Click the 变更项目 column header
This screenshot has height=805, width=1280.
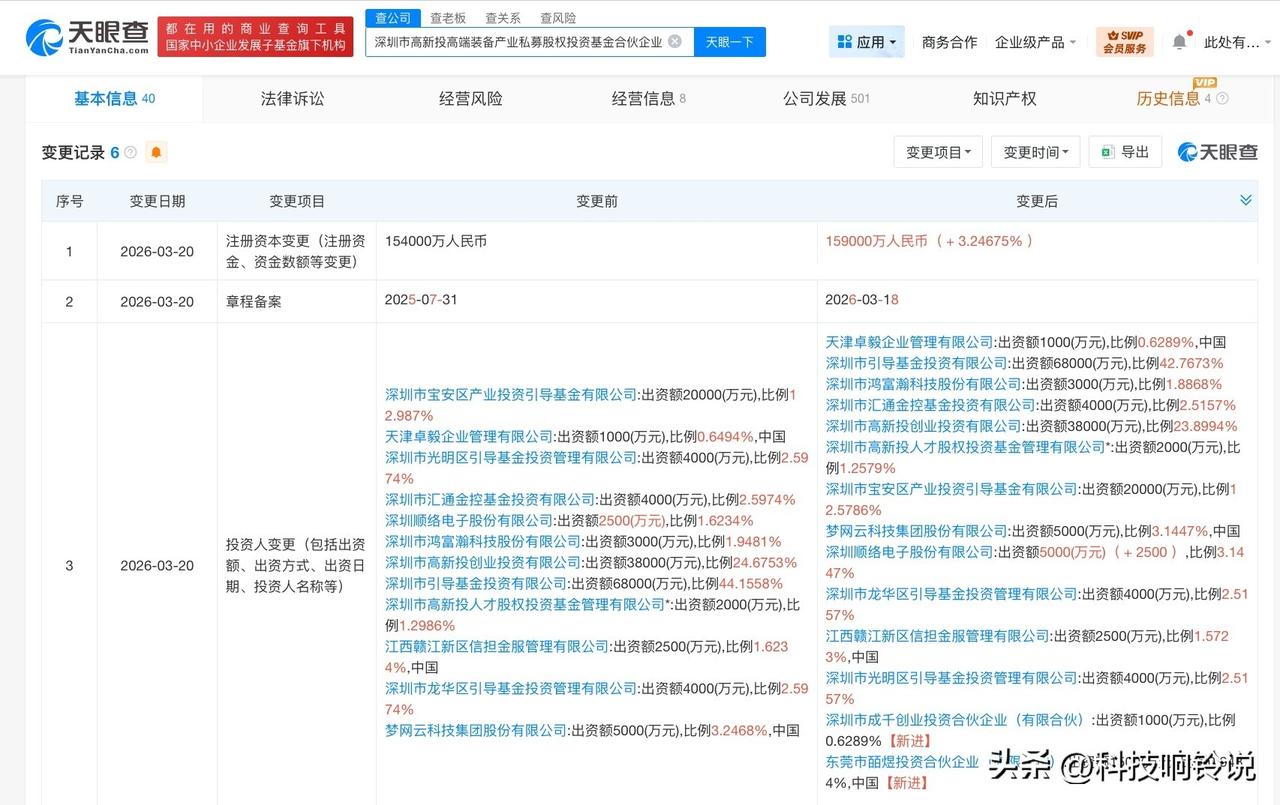click(x=297, y=201)
